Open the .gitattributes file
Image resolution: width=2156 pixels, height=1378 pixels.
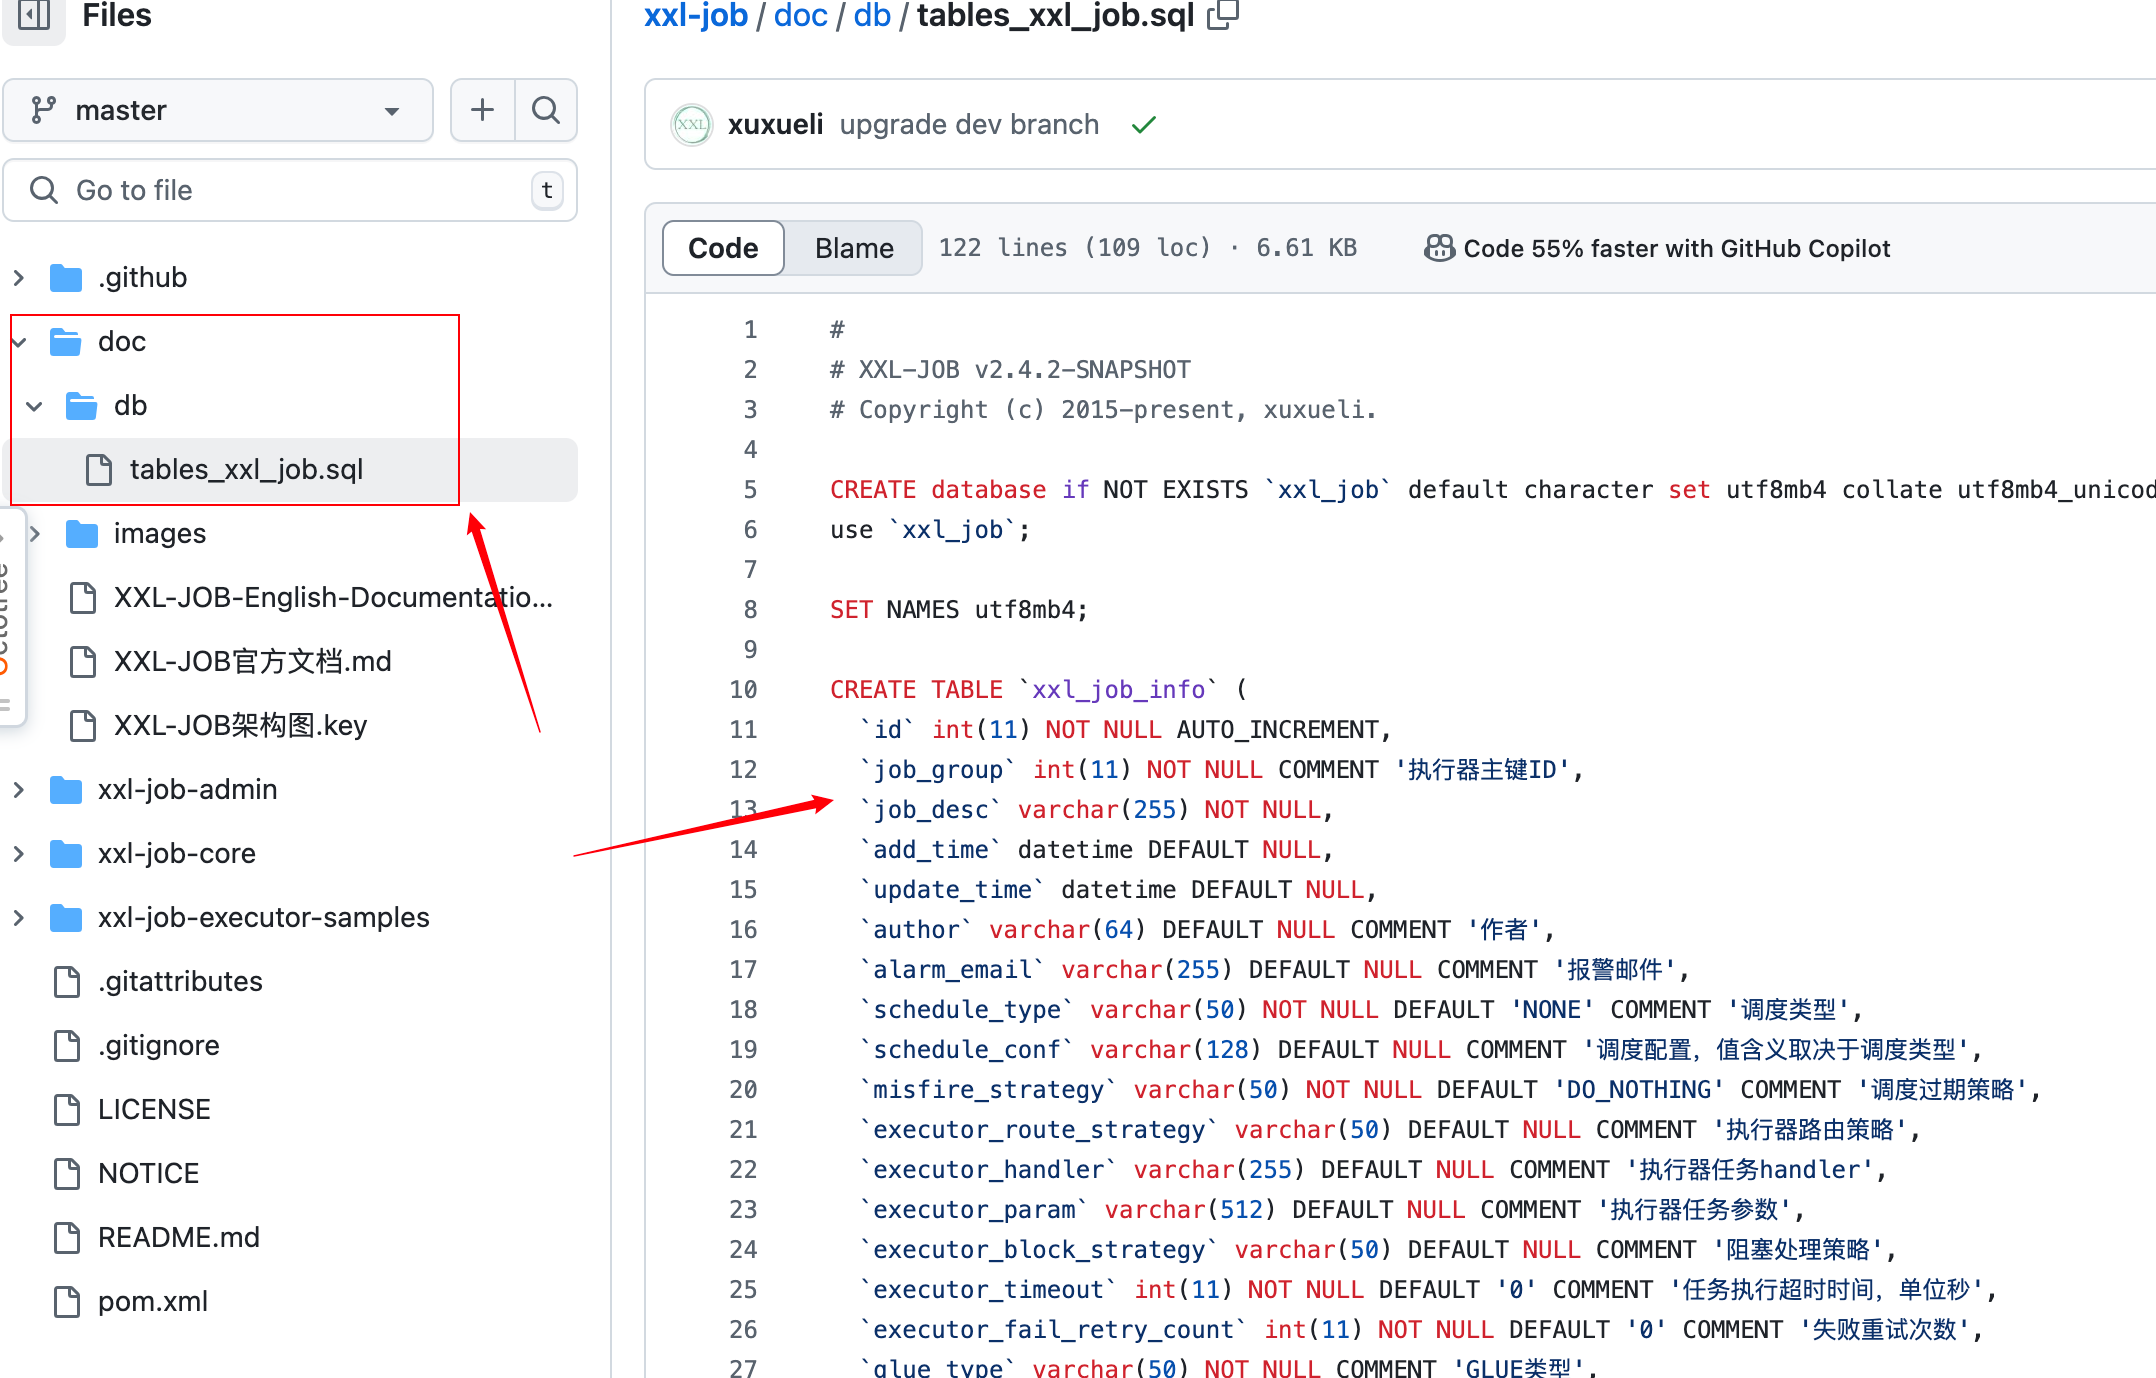[x=180, y=982]
